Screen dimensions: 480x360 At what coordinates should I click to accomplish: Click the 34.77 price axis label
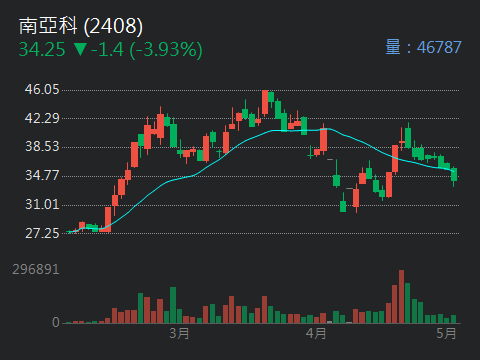(42, 176)
